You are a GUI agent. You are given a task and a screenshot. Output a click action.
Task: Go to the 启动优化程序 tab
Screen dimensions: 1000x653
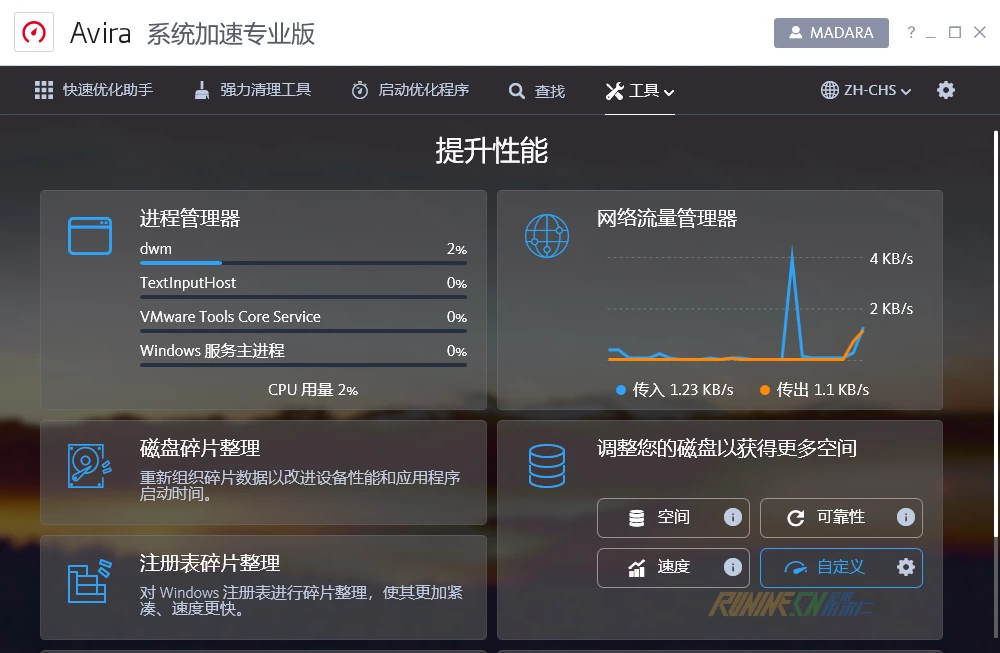410,91
